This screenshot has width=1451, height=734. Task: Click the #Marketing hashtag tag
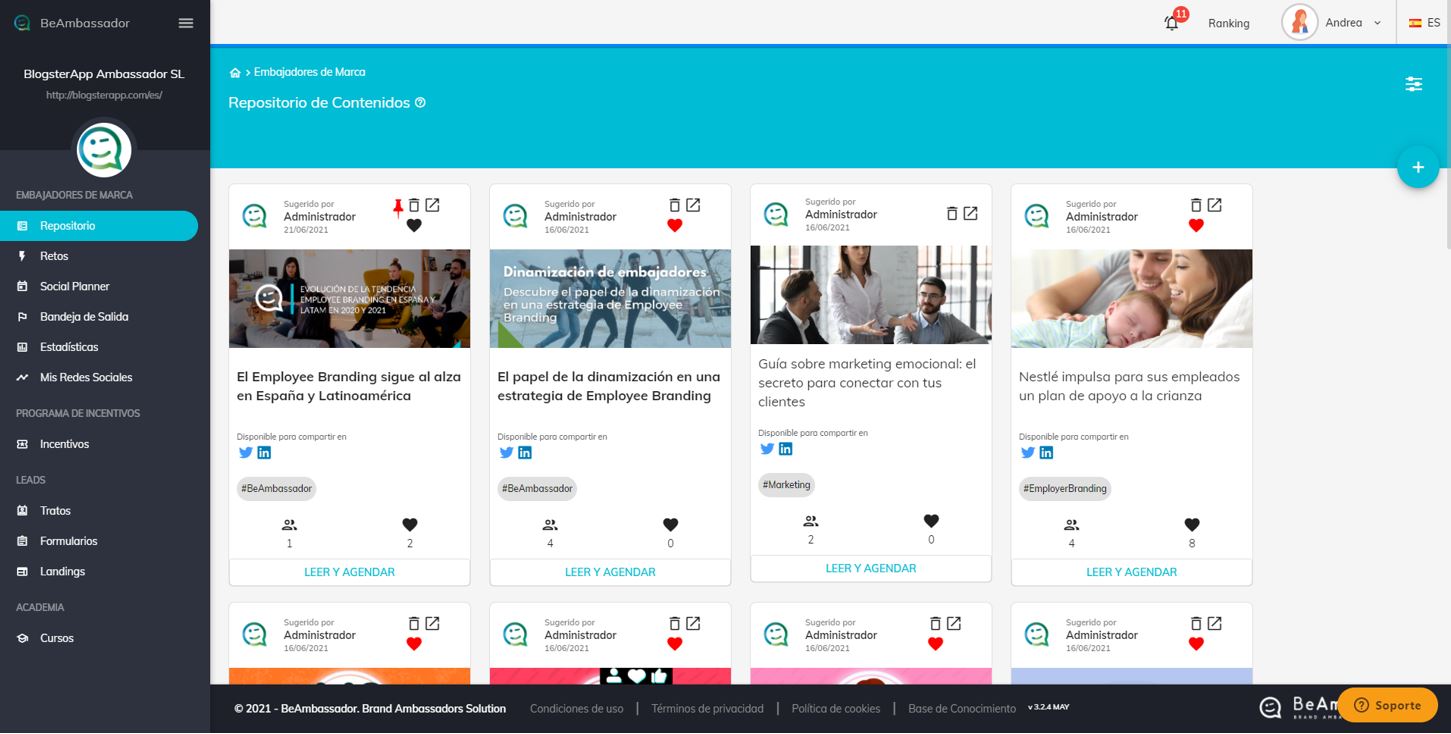tap(786, 485)
